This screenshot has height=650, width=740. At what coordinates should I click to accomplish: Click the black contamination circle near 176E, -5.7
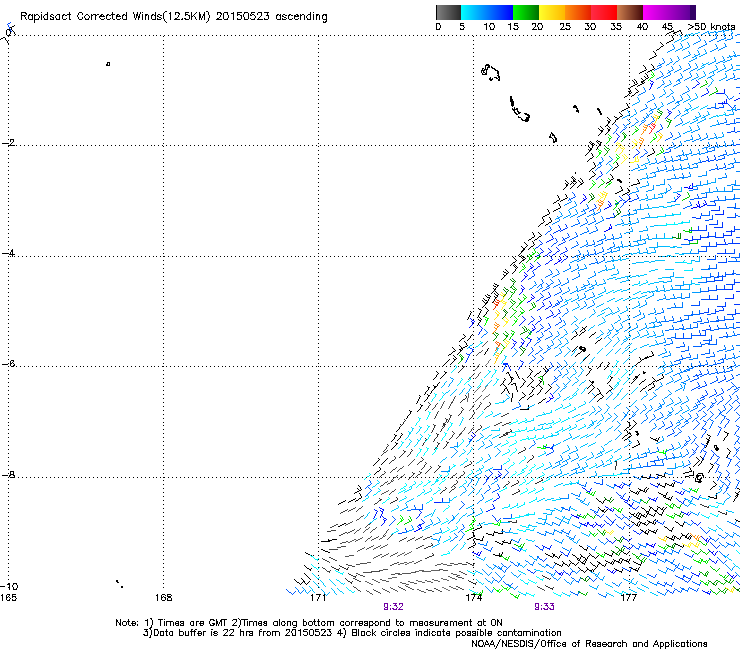pyautogui.click(x=582, y=349)
